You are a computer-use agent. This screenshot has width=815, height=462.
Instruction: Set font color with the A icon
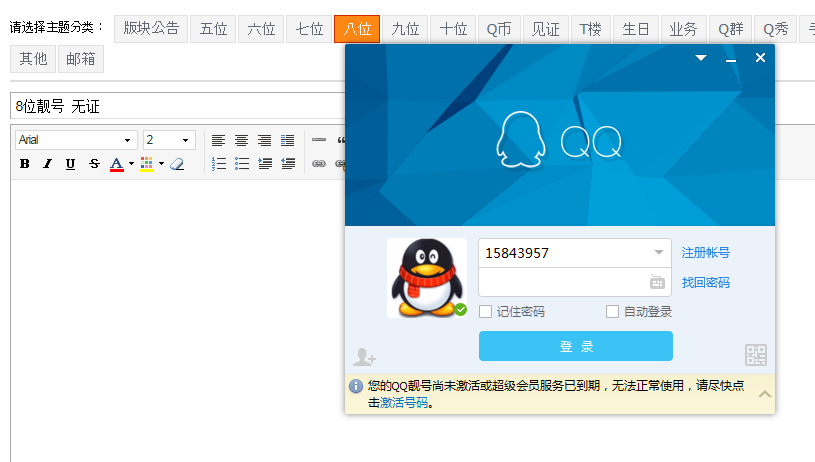tap(117, 164)
